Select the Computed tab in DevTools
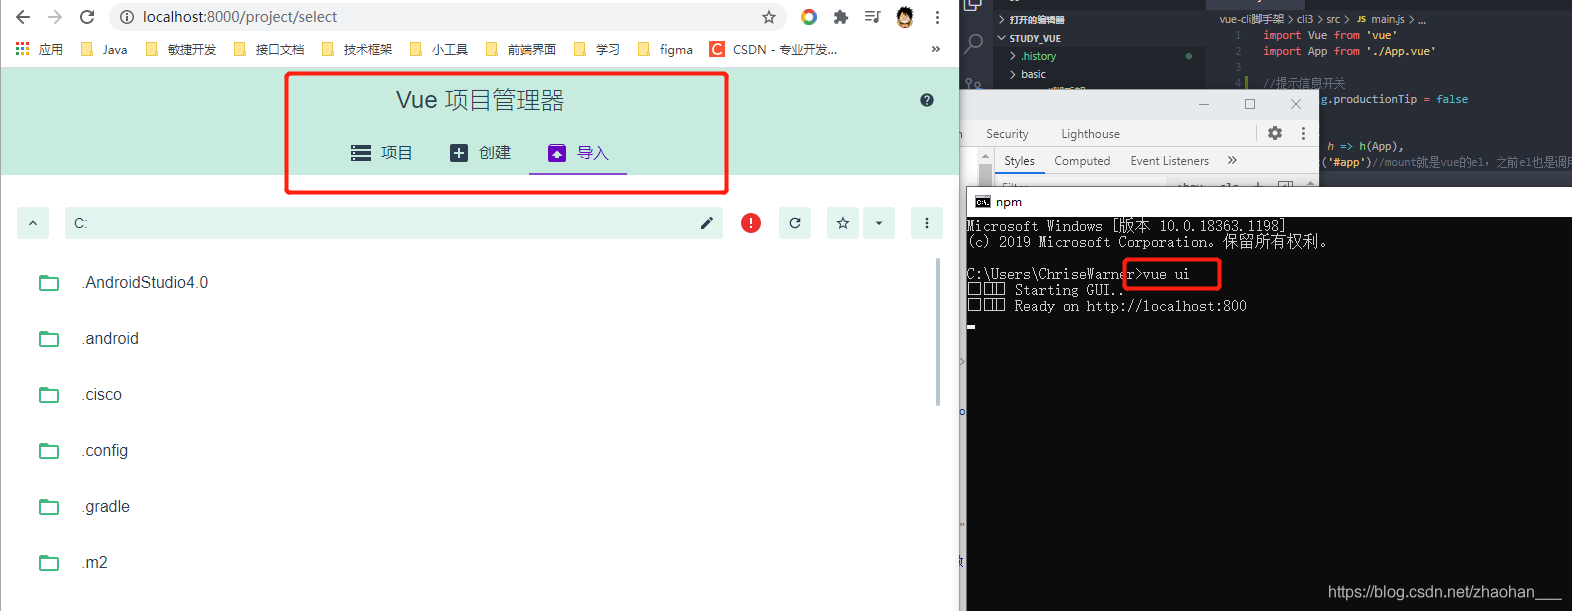This screenshot has width=1572, height=611. point(1082,161)
